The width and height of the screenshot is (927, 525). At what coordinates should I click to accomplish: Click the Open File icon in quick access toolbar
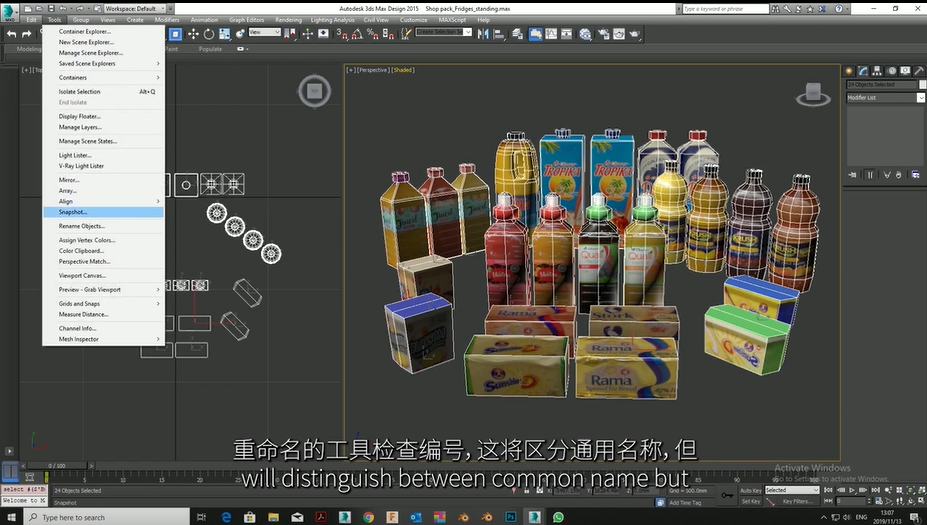coord(39,8)
